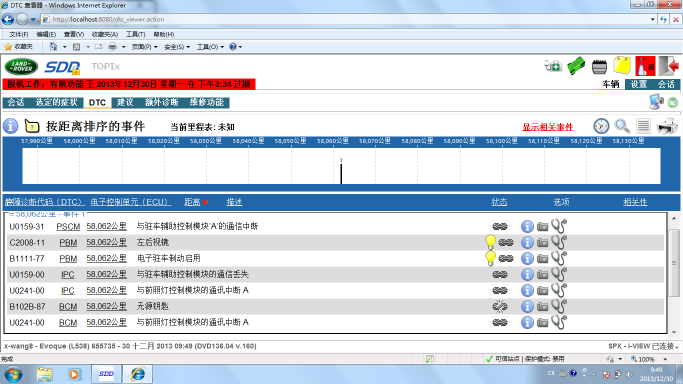Click the yellow sticky note icon
The height and width of the screenshot is (384, 683).
[622, 66]
